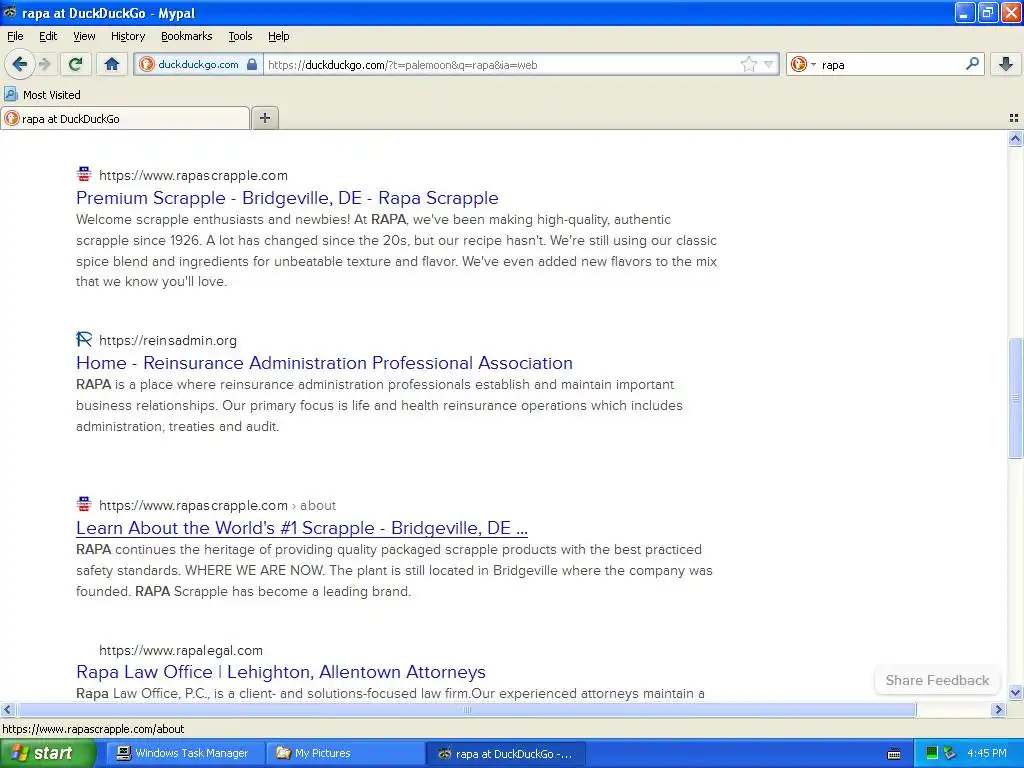The height and width of the screenshot is (768, 1024).
Task: Open the Edit menu
Action: [x=48, y=36]
